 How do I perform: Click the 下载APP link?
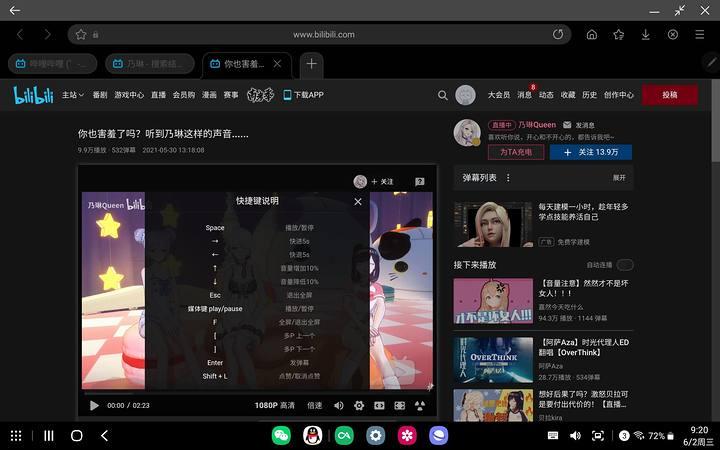click(304, 95)
